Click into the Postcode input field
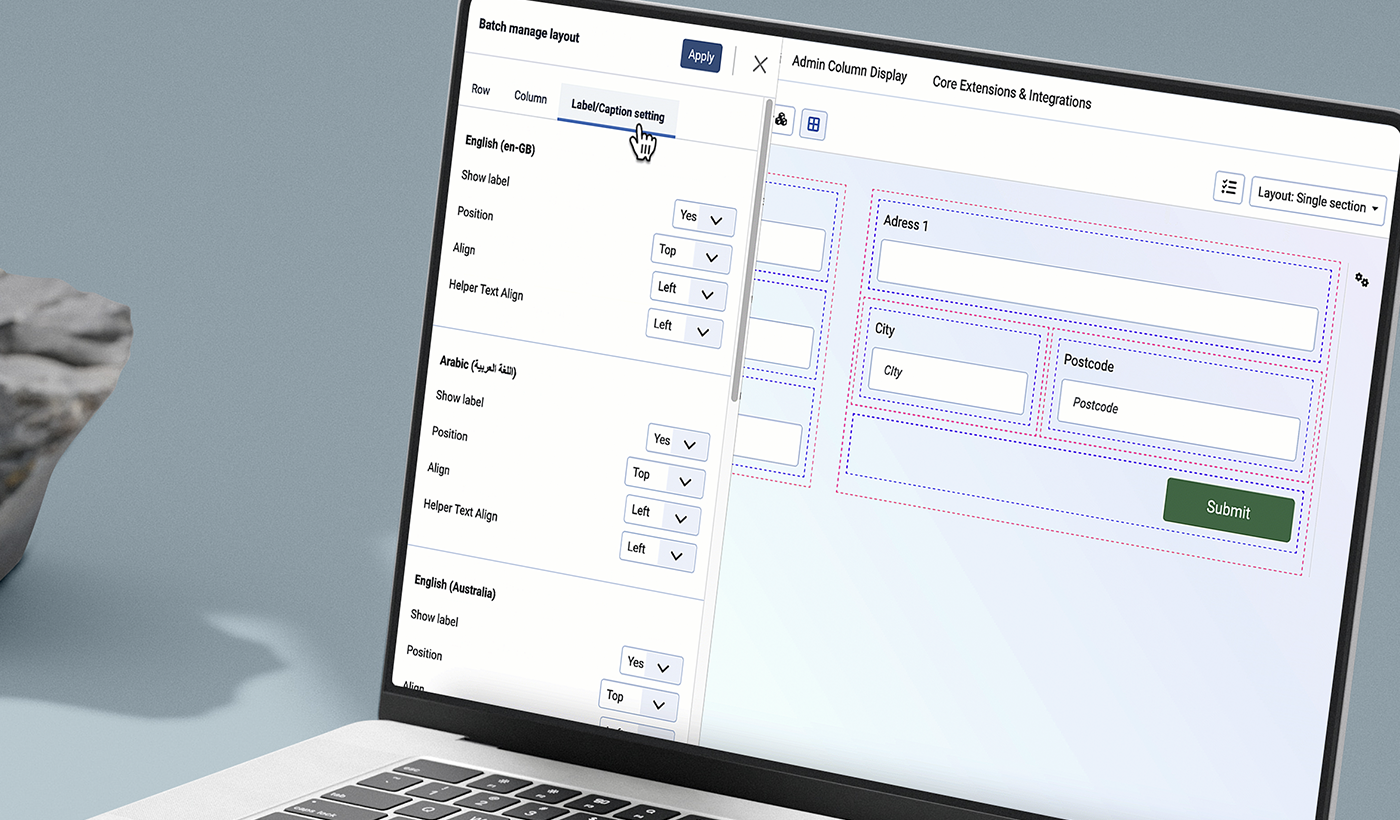This screenshot has width=1400, height=820. click(1178, 417)
